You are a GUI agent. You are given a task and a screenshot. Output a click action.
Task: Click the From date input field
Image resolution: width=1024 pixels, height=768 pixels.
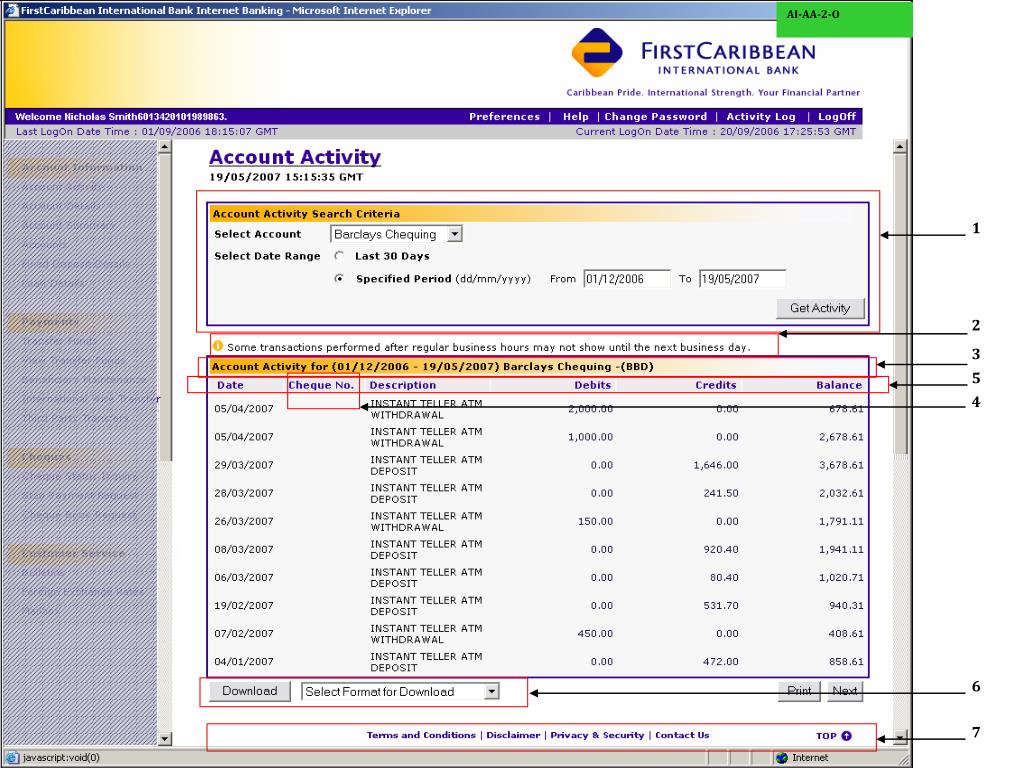626,279
